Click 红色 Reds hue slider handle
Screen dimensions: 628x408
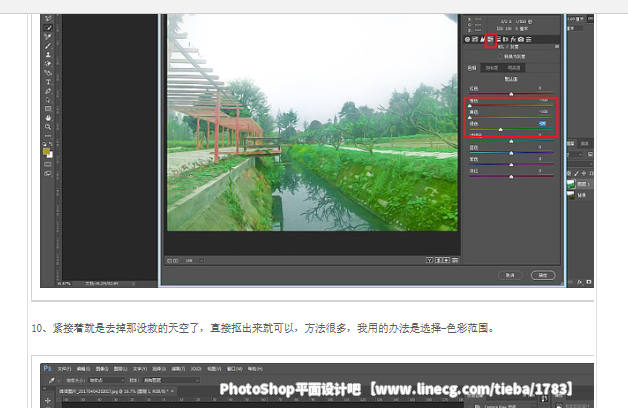tap(511, 94)
